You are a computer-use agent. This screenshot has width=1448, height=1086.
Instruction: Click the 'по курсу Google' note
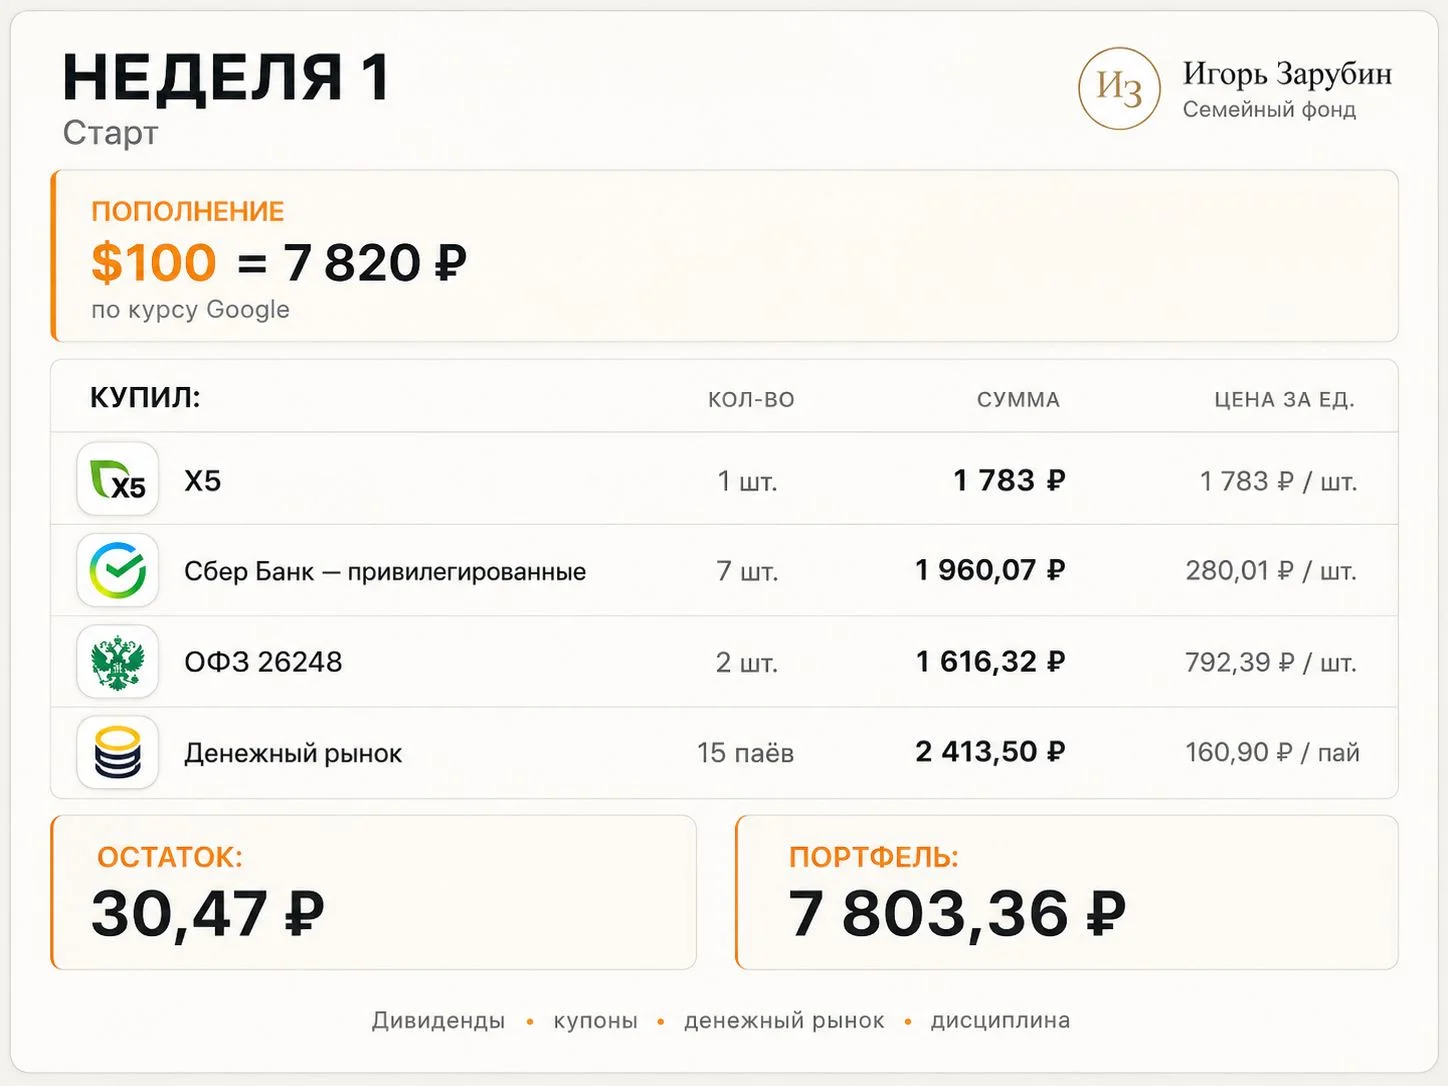click(x=190, y=310)
